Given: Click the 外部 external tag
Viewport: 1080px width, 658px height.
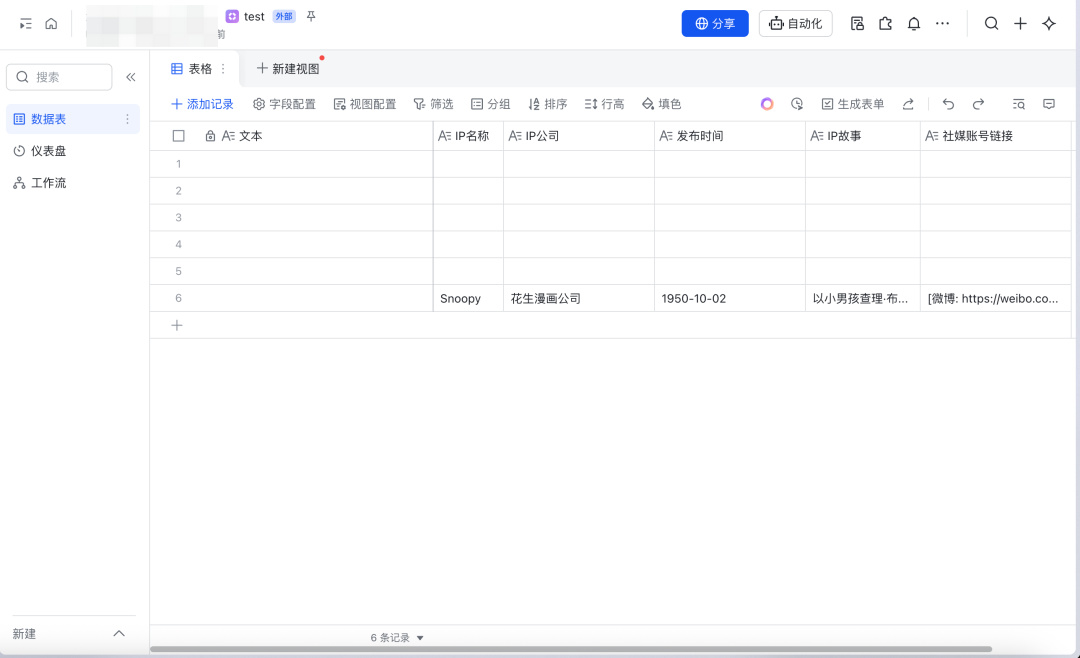Looking at the screenshot, I should [284, 17].
